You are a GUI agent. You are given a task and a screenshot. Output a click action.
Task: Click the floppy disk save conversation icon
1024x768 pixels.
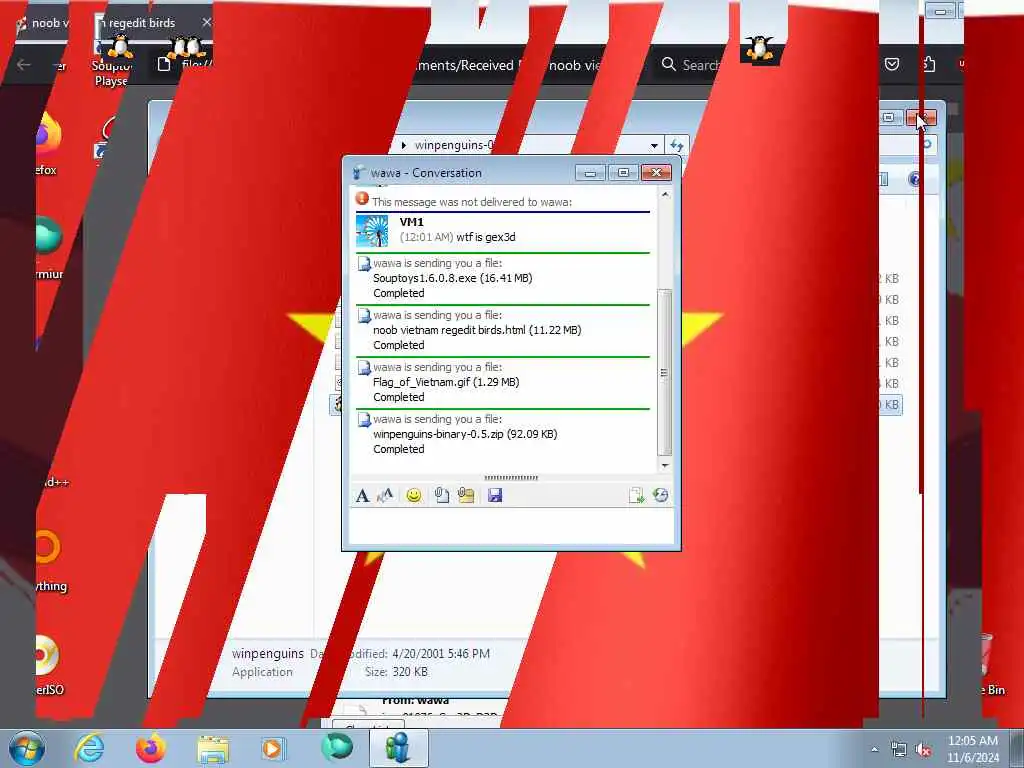pos(495,496)
